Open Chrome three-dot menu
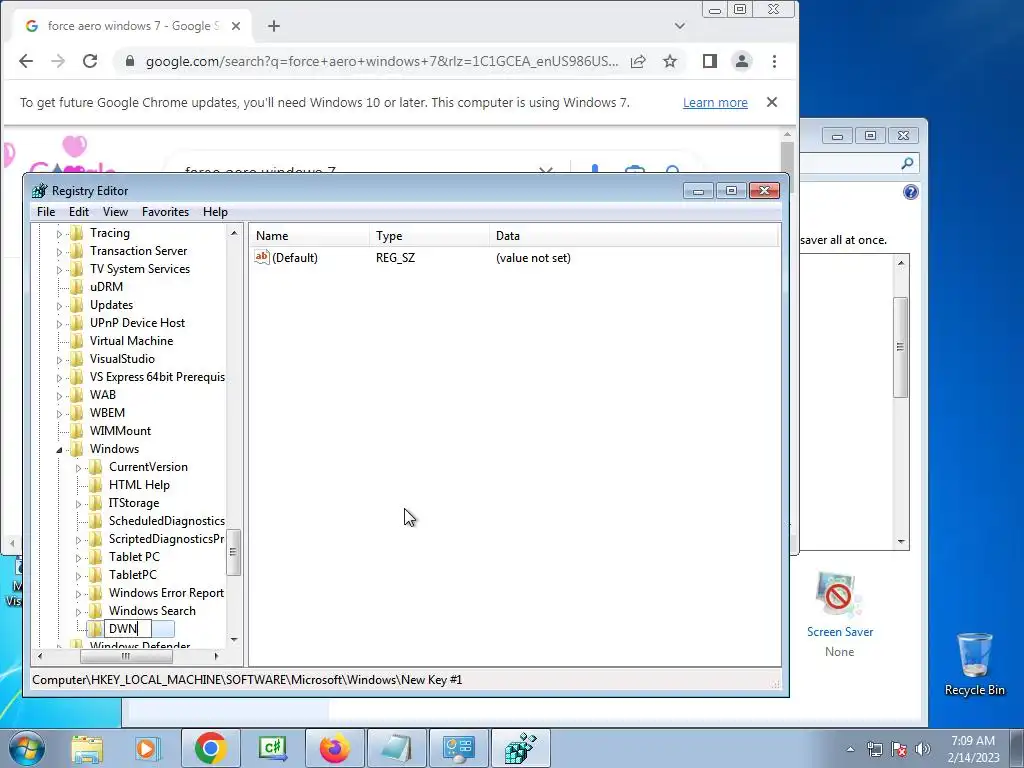 775,61
